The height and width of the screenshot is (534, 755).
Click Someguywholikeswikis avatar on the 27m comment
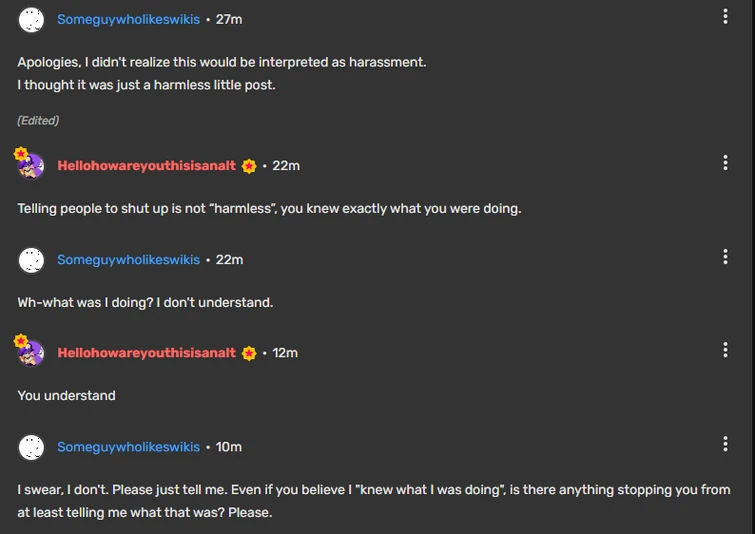tap(32, 19)
